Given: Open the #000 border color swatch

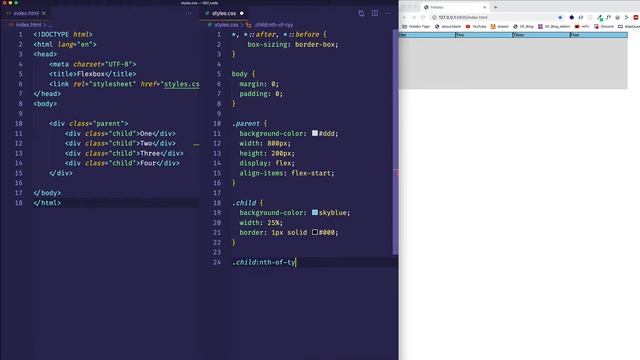Looking at the screenshot, I should coord(315,232).
